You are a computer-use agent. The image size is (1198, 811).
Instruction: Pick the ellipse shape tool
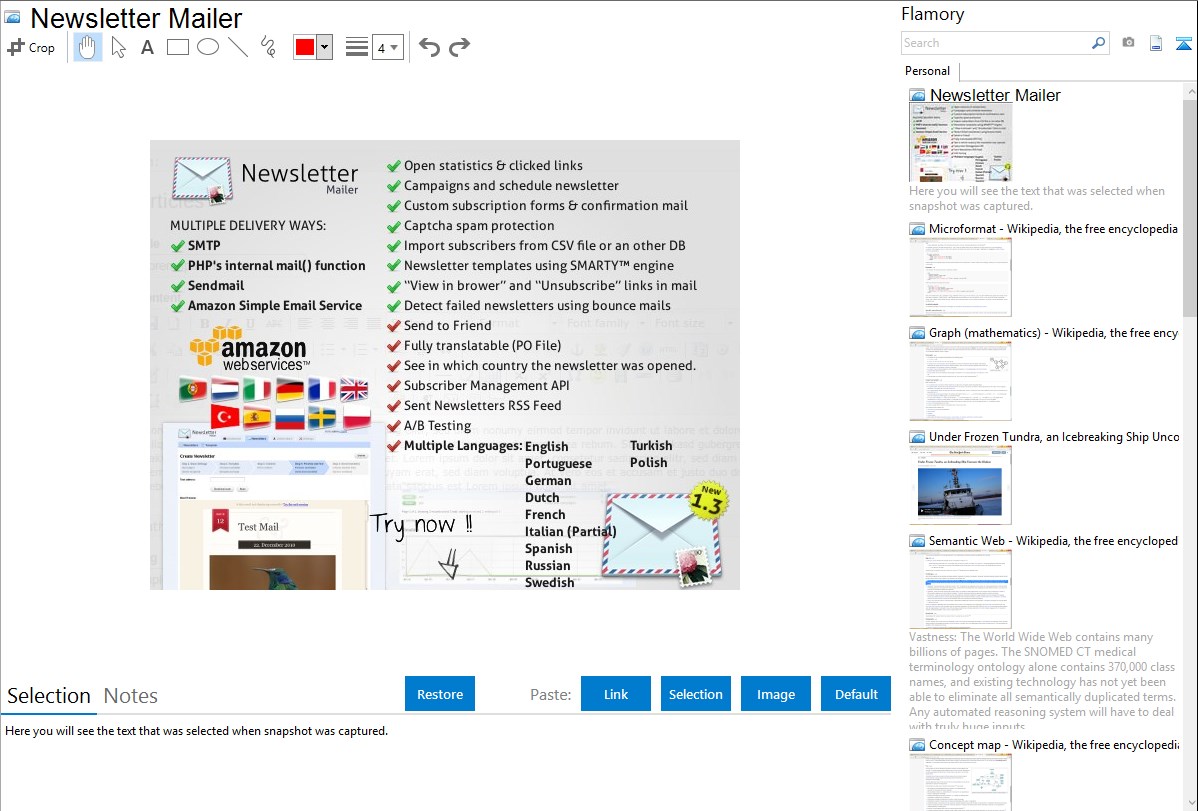(208, 47)
